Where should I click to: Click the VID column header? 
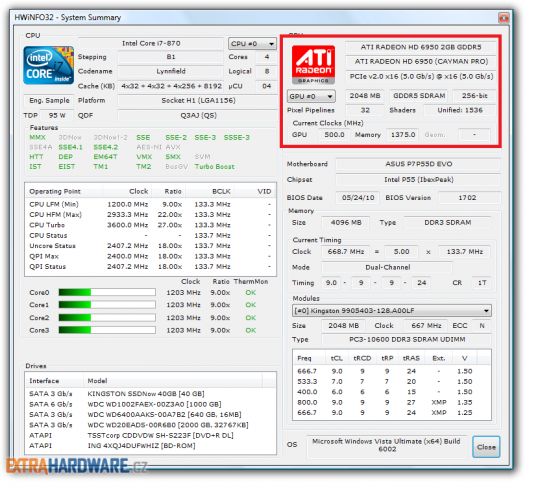coord(255,191)
